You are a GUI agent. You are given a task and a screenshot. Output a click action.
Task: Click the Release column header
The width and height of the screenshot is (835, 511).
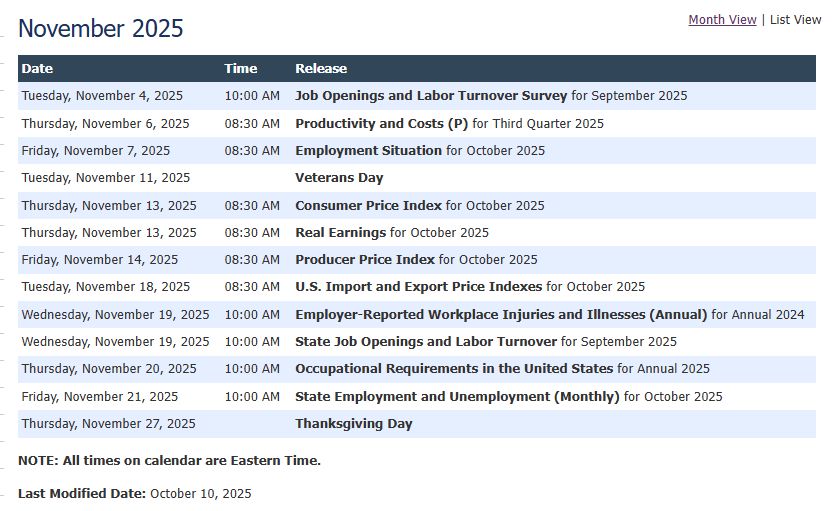(321, 69)
